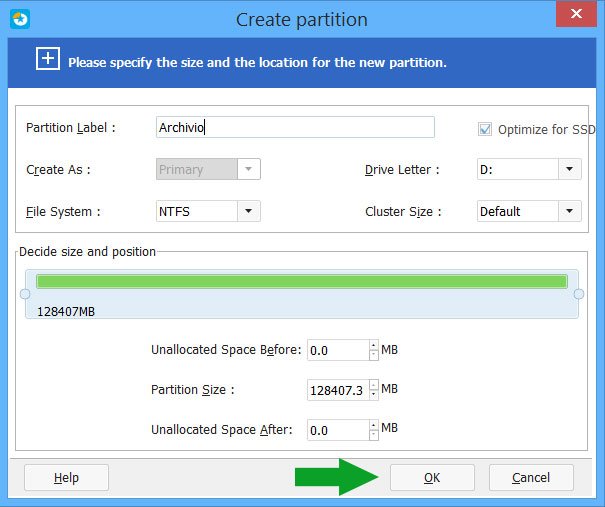Click the Partition Label text field

(295, 127)
